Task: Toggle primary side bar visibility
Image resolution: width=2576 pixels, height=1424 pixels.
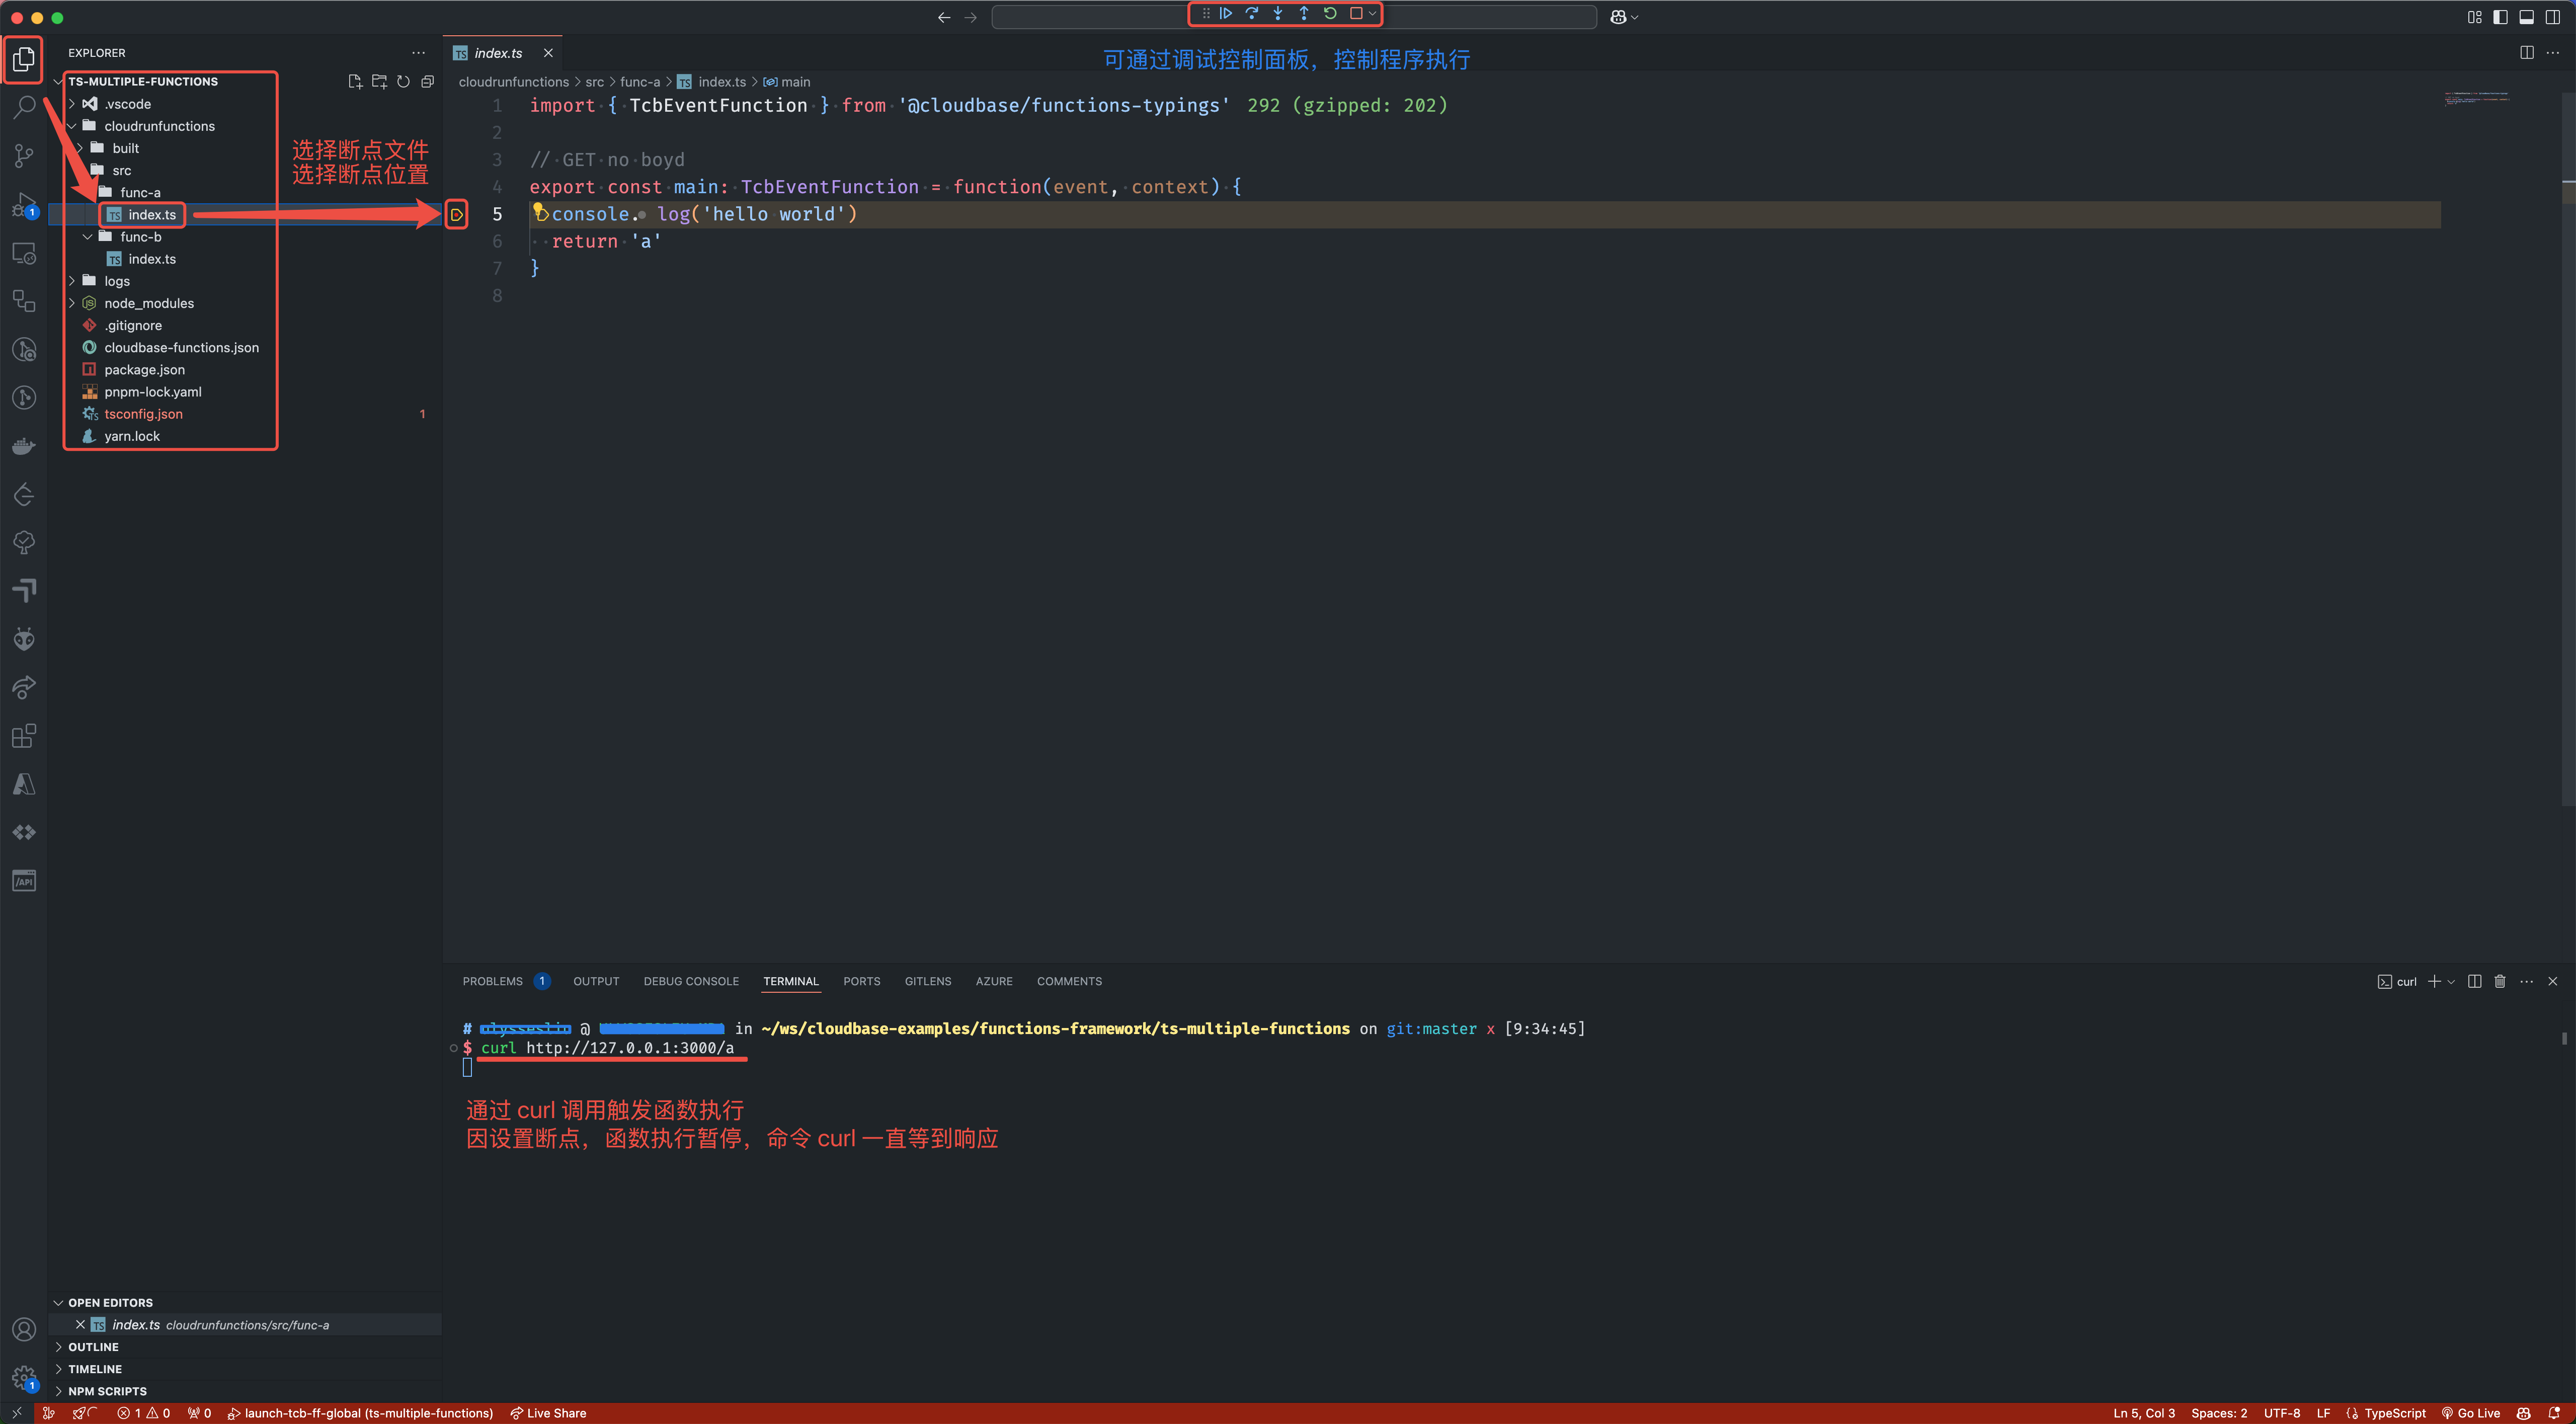Action: click(2500, 17)
